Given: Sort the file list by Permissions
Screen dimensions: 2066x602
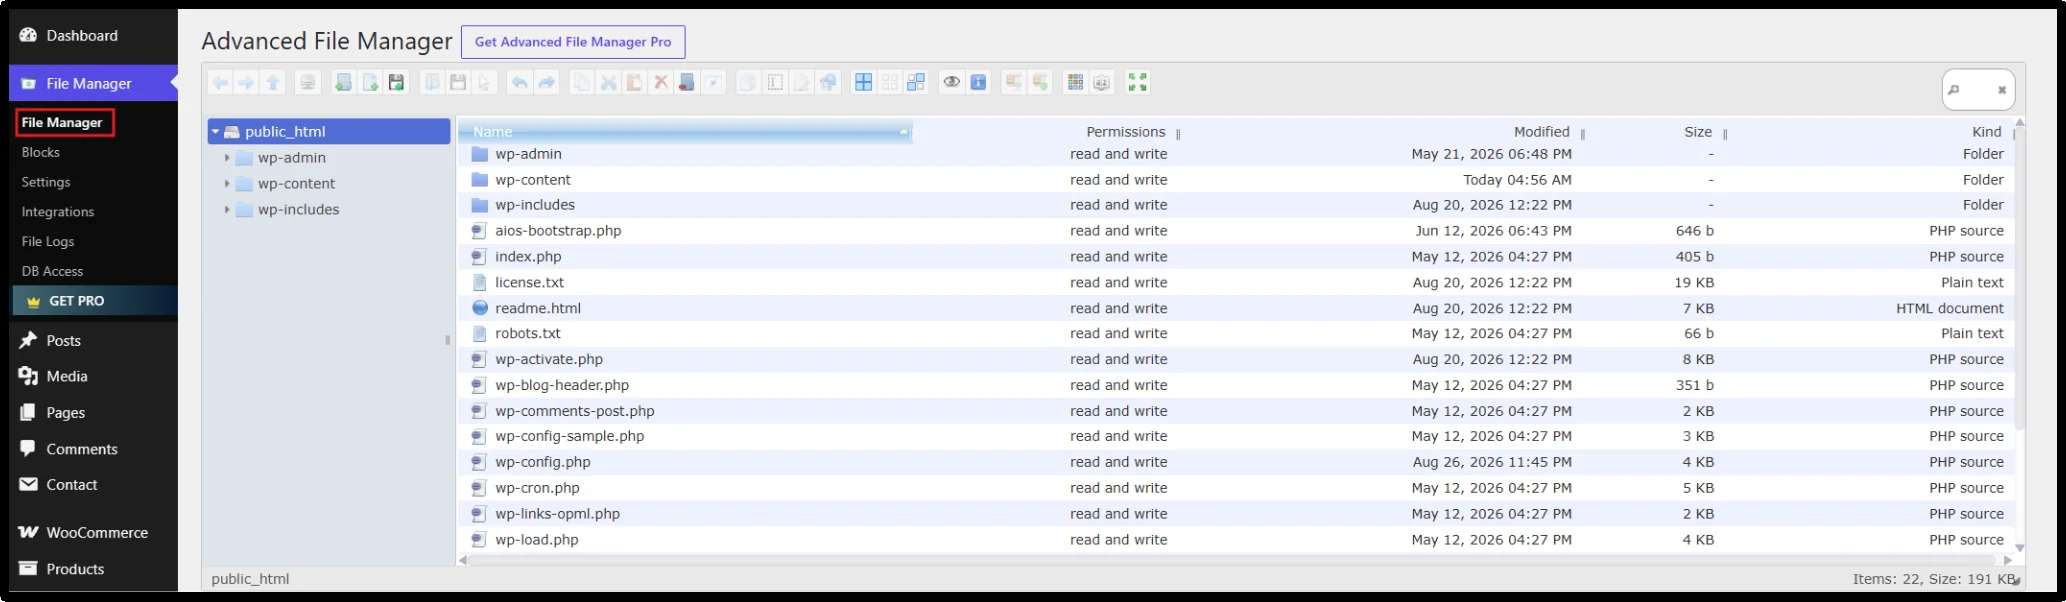Looking at the screenshot, I should click(x=1126, y=132).
